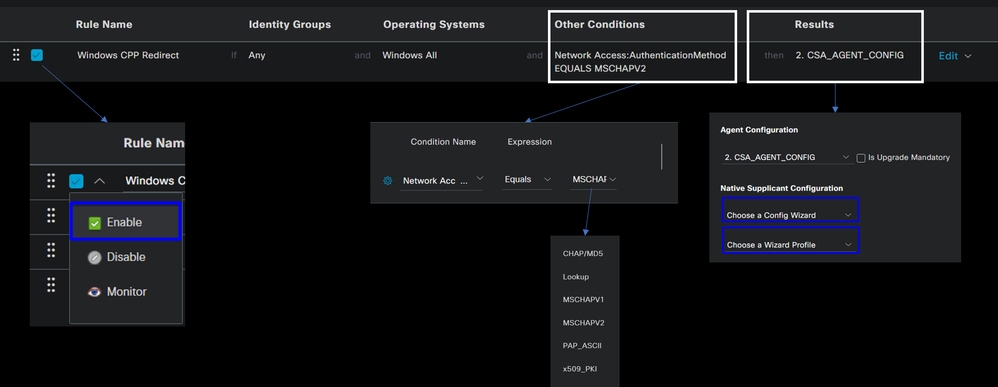Choose CHAP/MD5 from the authentication list
The height and width of the screenshot is (387, 998).
click(583, 253)
